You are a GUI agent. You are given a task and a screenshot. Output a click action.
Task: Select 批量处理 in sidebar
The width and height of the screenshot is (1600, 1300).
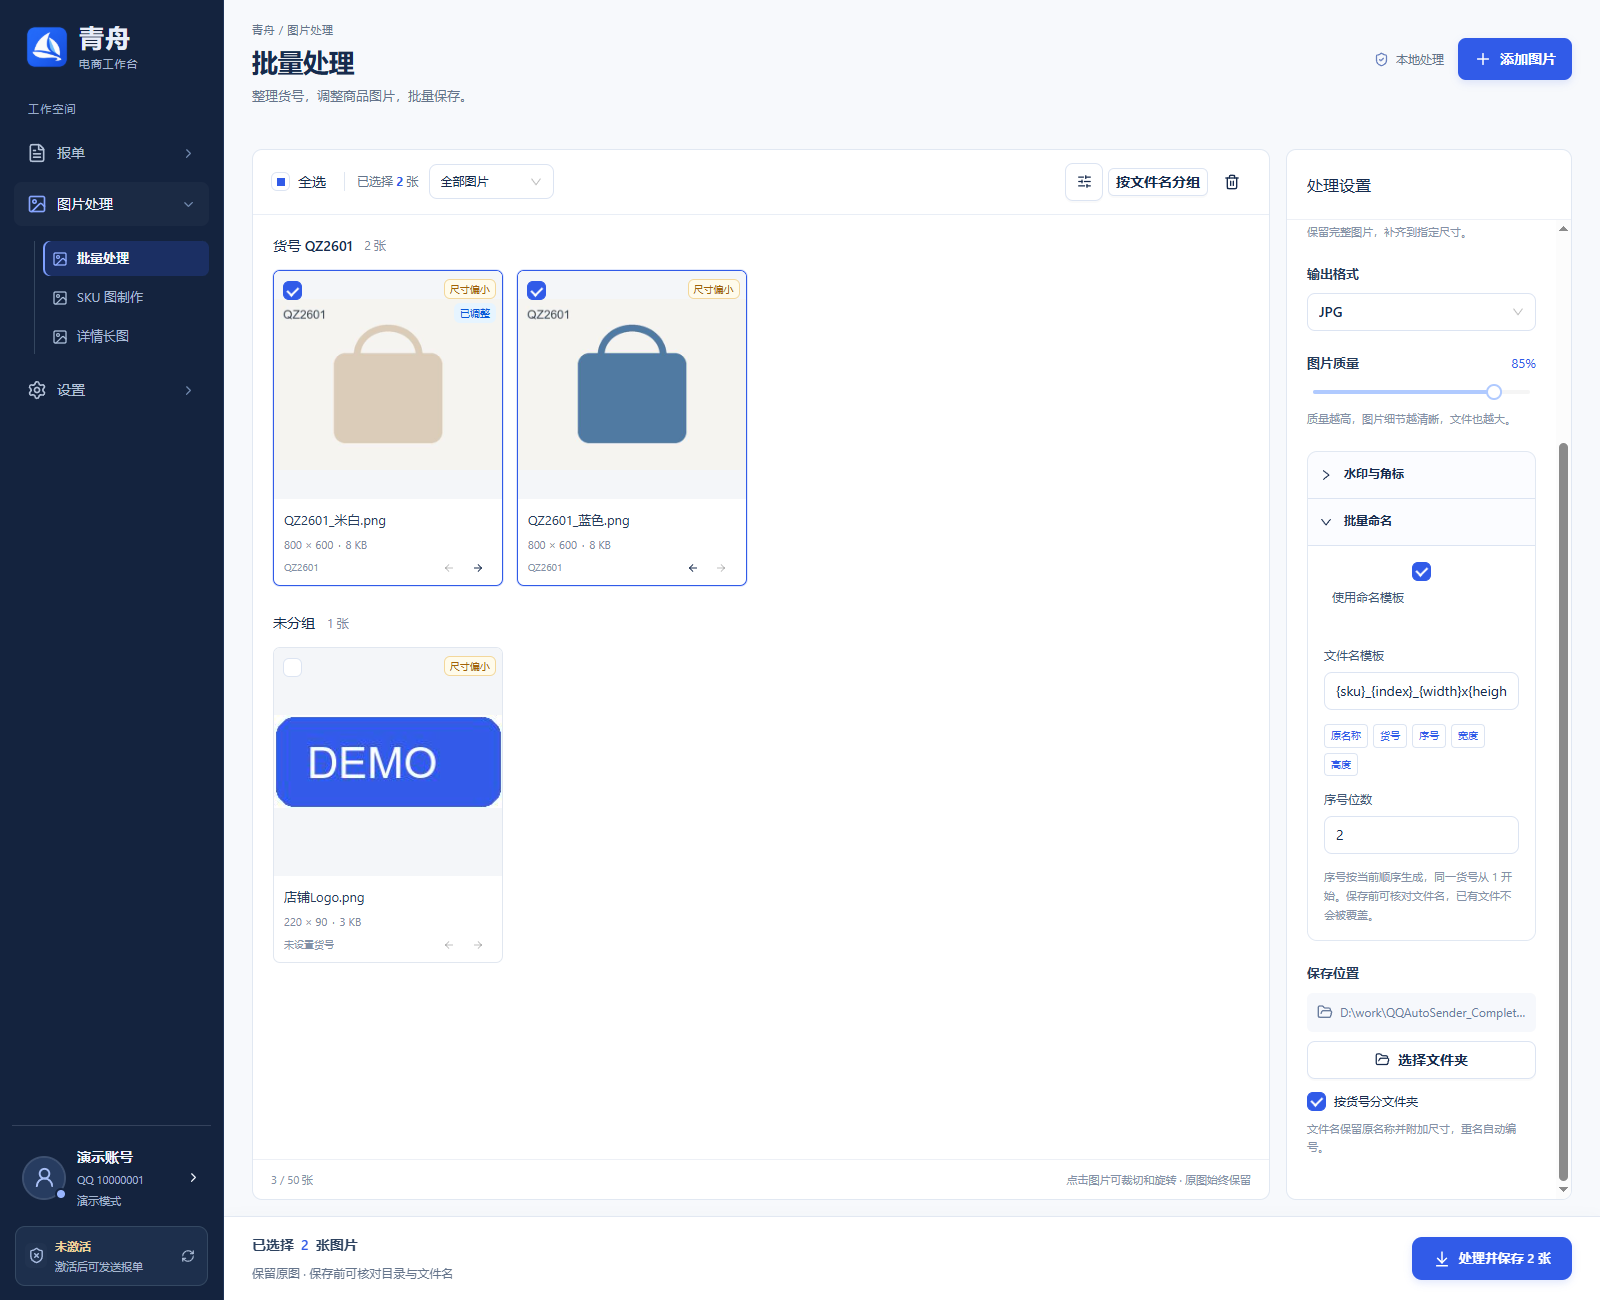click(126, 258)
